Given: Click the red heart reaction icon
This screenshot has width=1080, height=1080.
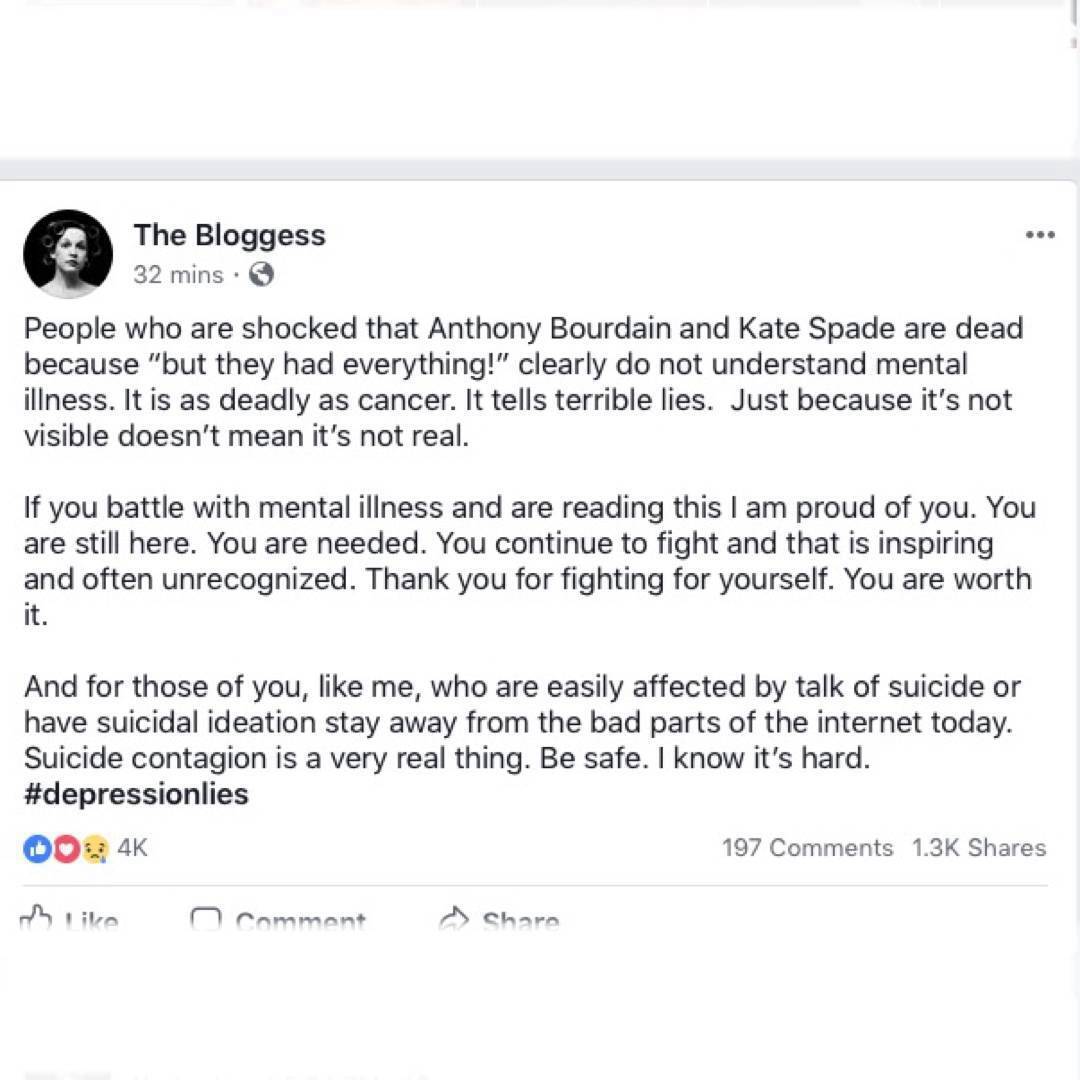Looking at the screenshot, I should point(66,849).
